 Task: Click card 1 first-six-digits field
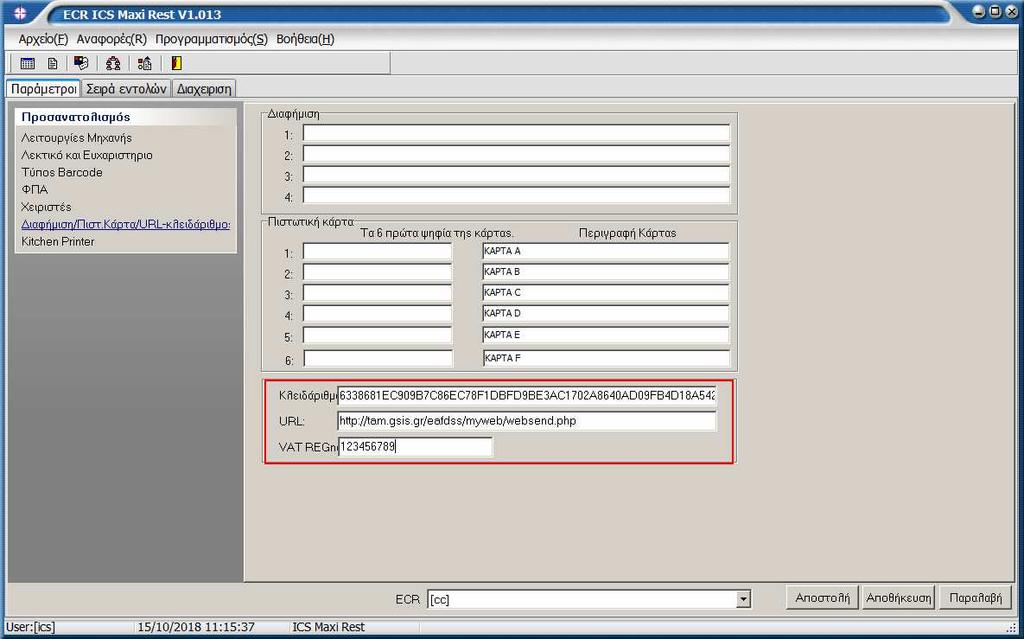(377, 252)
